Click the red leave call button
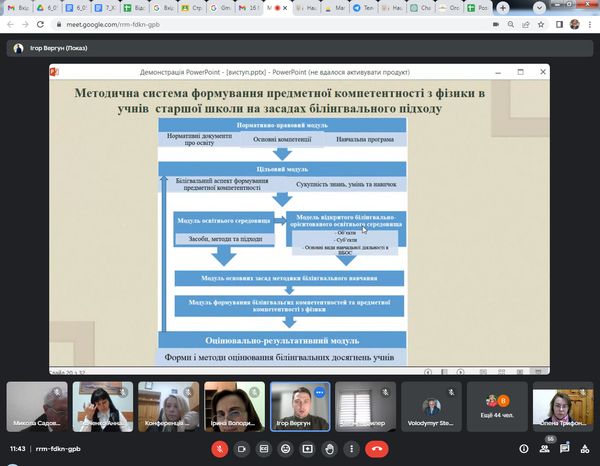600x466 pixels. pos(378,449)
